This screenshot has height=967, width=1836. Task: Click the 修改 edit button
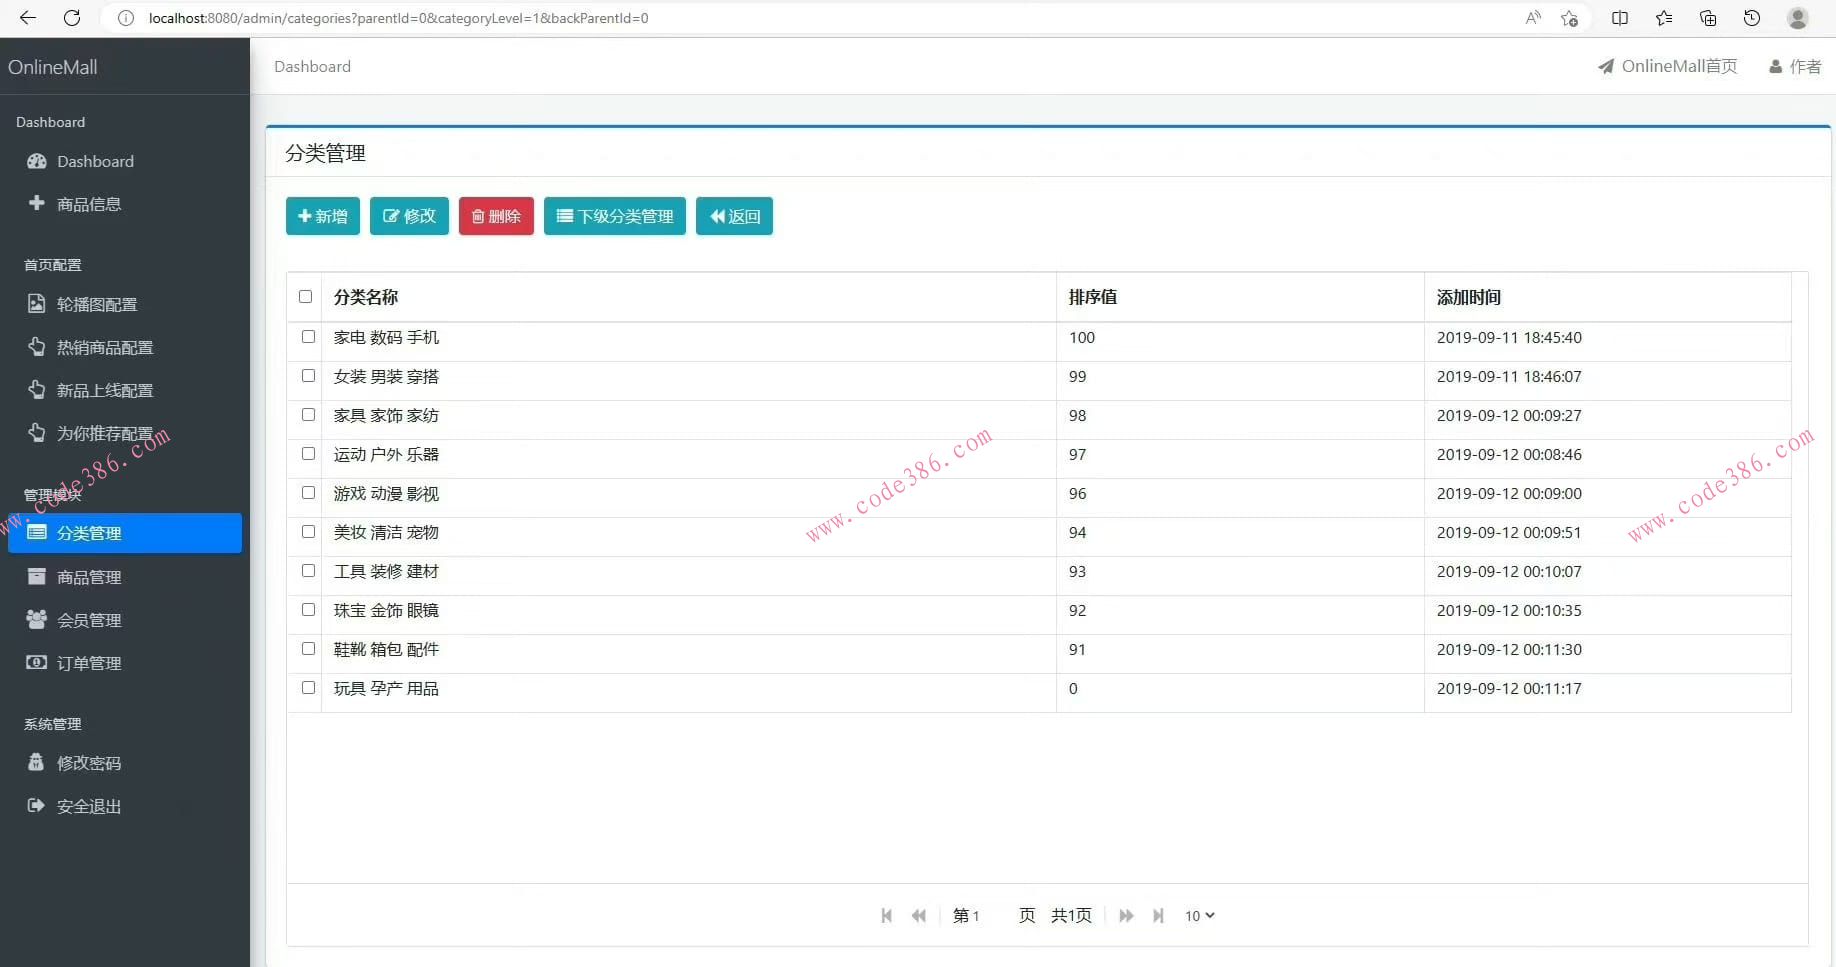point(409,216)
